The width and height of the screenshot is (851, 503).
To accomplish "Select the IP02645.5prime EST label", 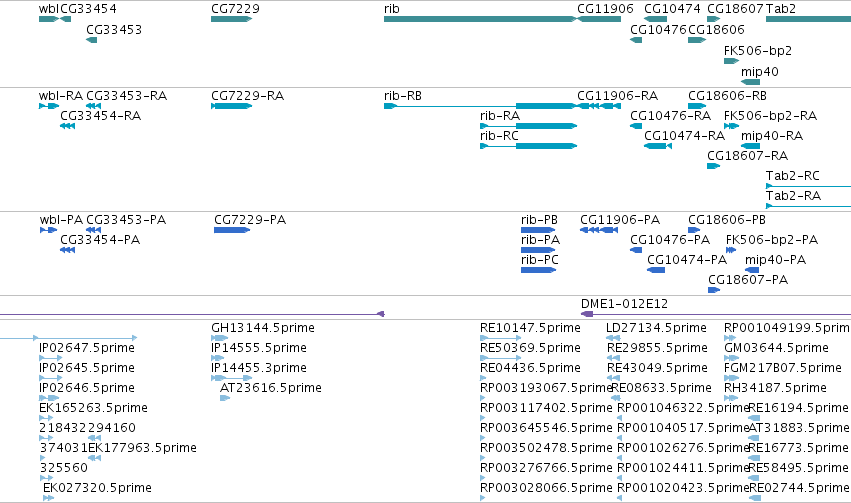I will [x=87, y=368].
